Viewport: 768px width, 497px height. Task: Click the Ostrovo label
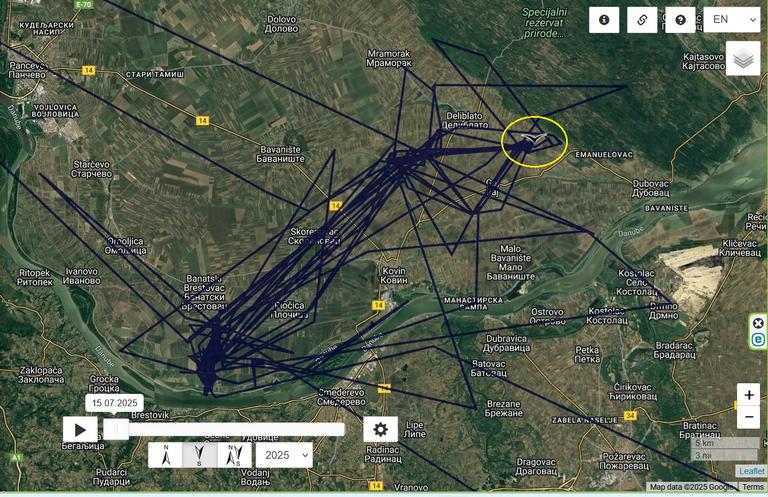click(547, 316)
